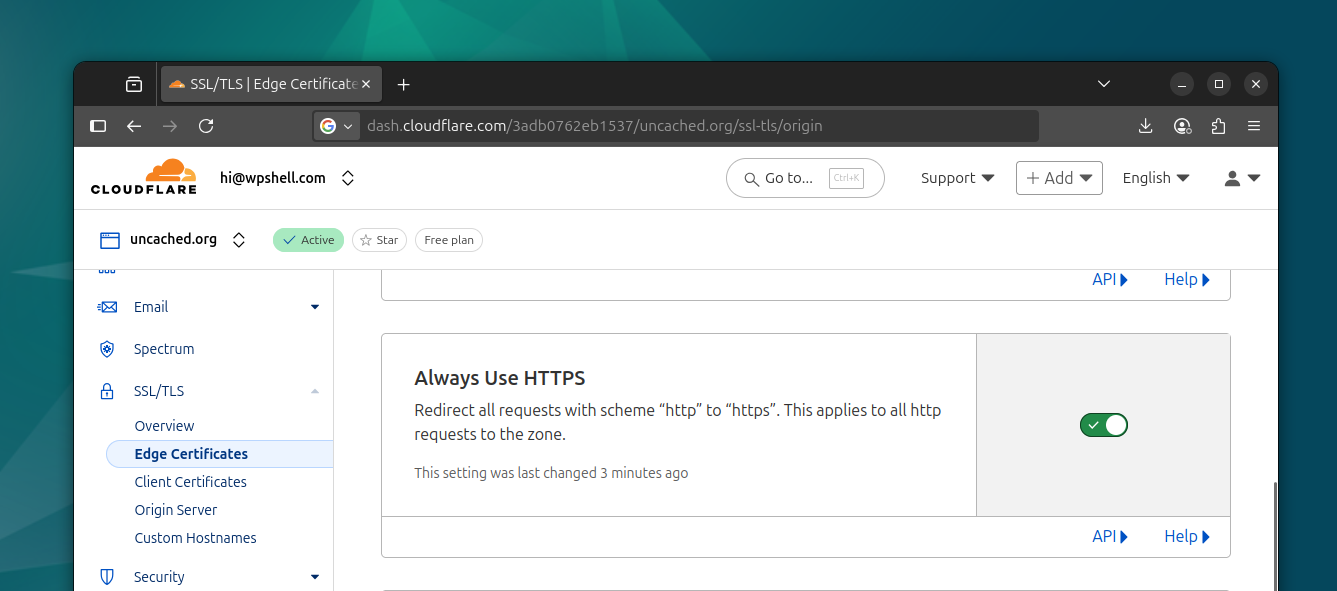Open Origin Server page

tap(176, 510)
